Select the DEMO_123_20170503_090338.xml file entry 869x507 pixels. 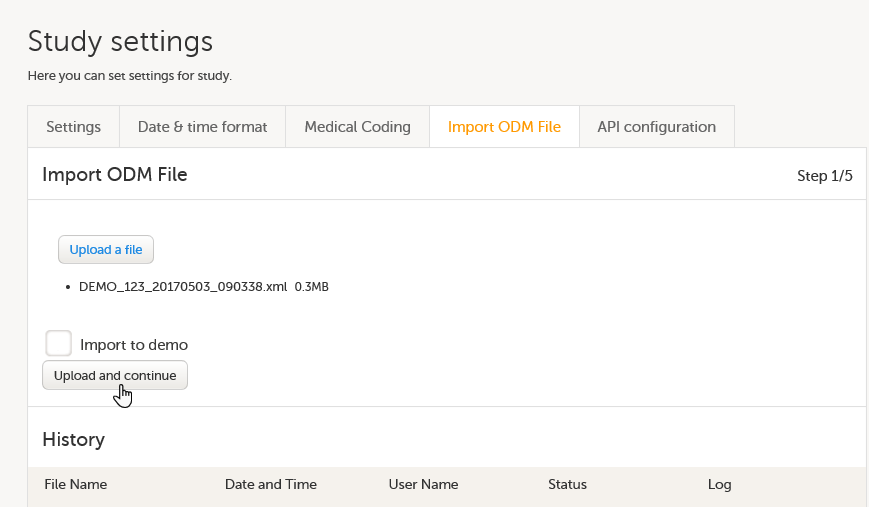[x=183, y=287]
